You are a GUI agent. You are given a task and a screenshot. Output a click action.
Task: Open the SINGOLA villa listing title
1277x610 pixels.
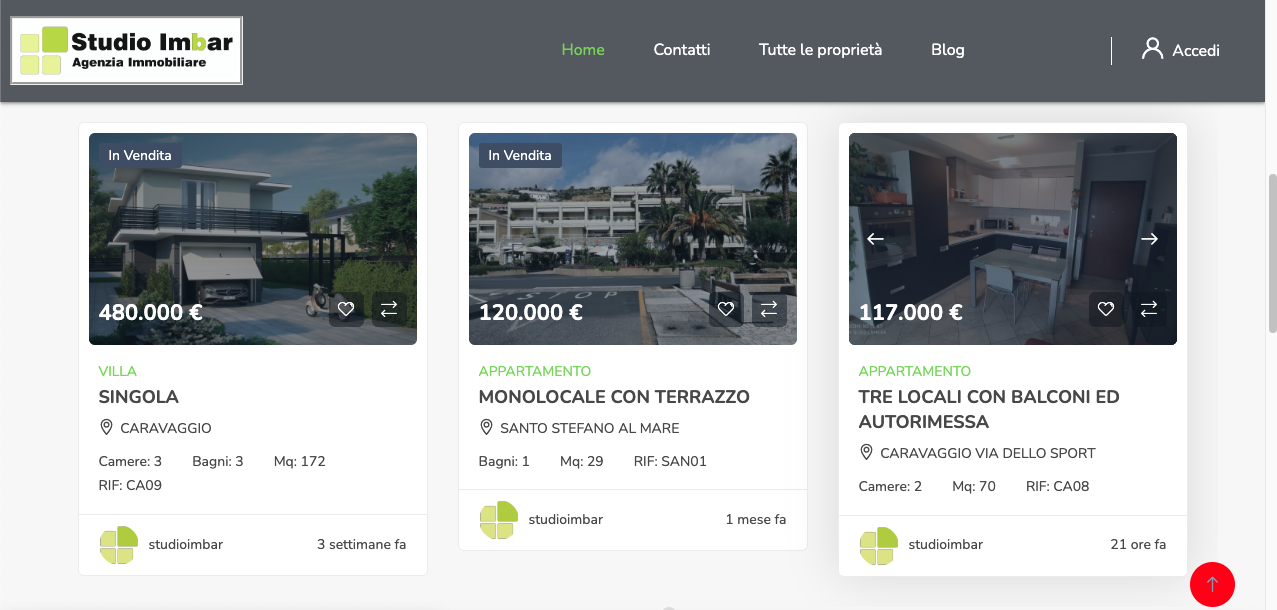point(139,397)
